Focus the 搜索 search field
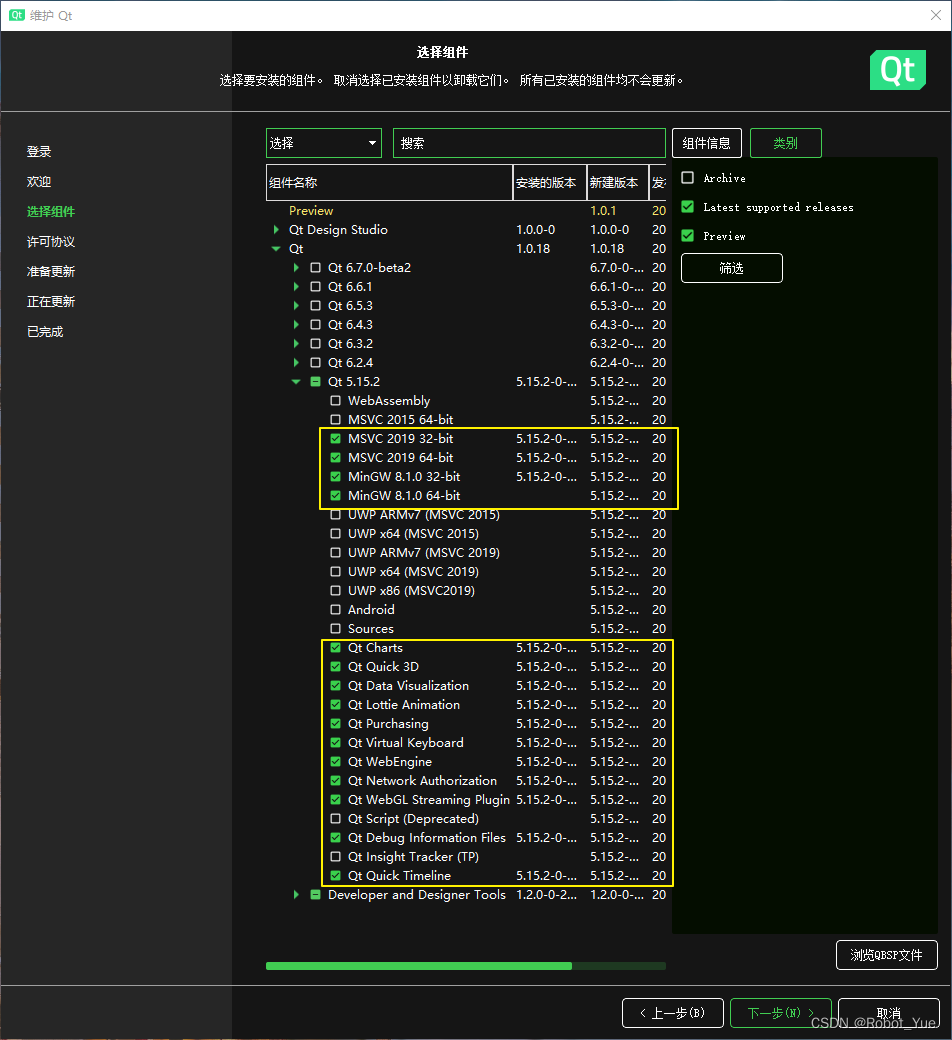This screenshot has width=952, height=1040. (529, 143)
